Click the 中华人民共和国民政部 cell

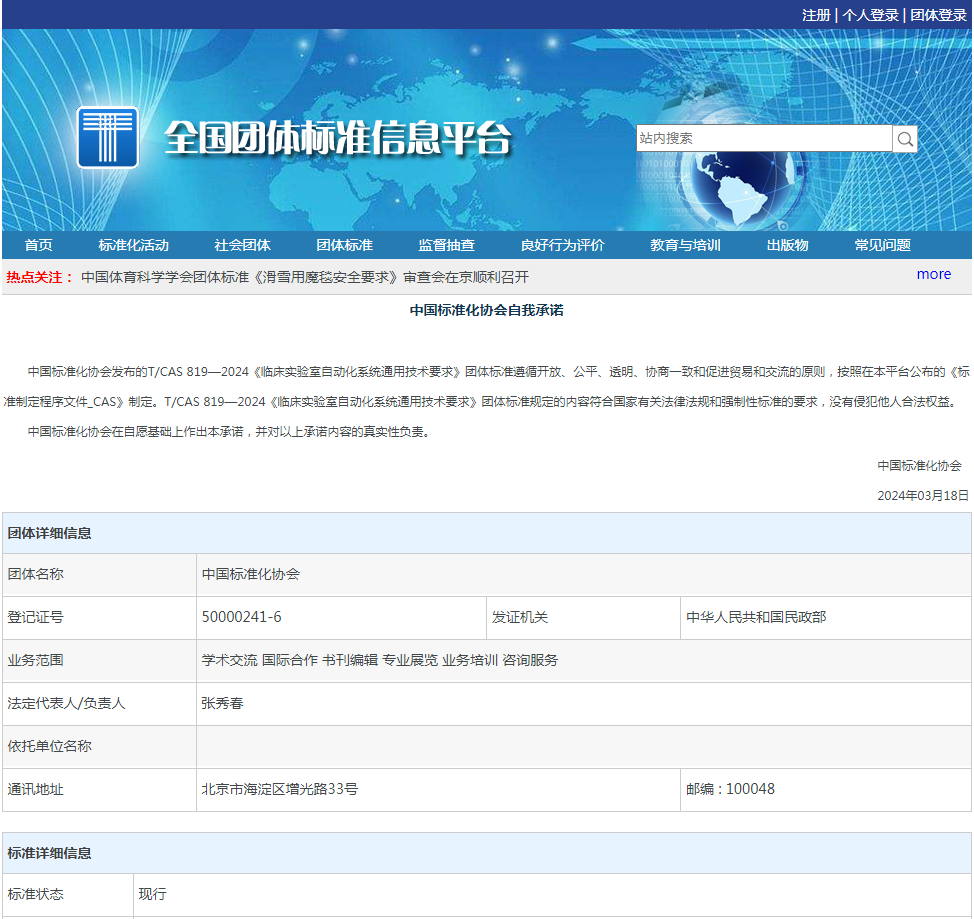click(x=826, y=618)
